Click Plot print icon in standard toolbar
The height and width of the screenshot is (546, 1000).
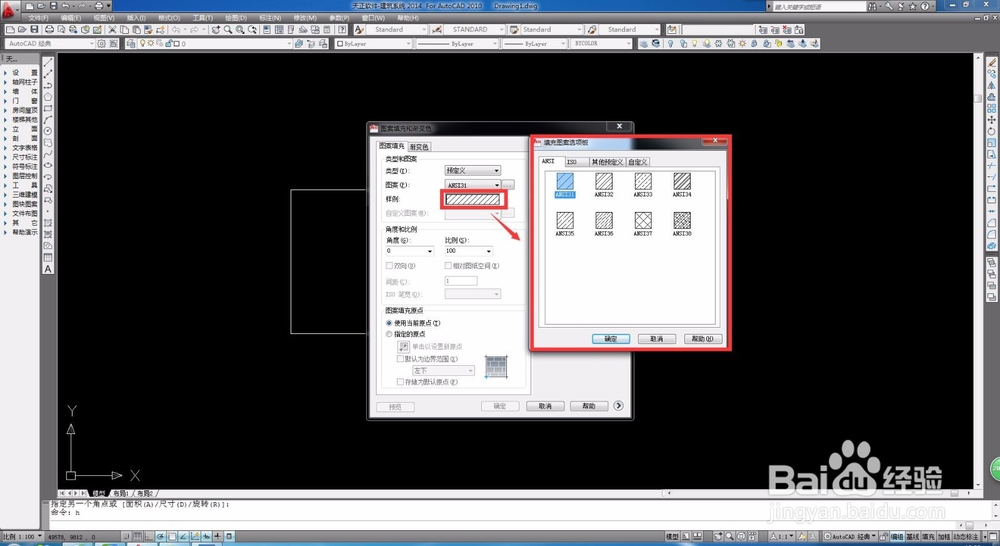point(49,29)
